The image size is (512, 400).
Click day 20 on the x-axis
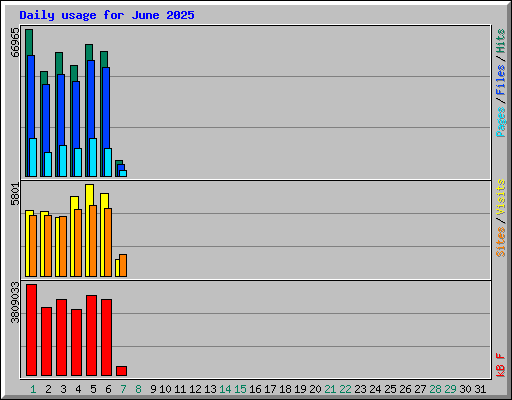pos(315,389)
